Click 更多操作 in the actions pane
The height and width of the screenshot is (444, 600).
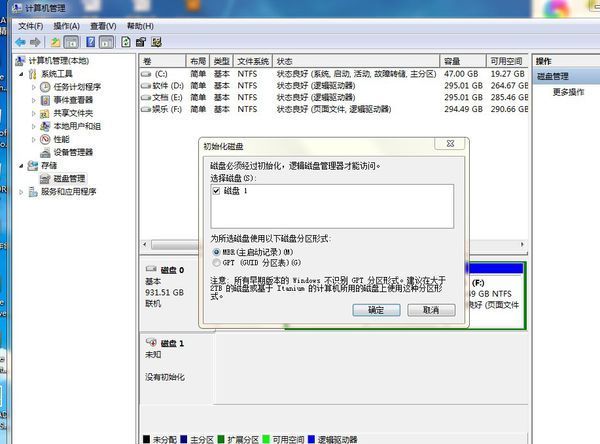(x=568, y=92)
